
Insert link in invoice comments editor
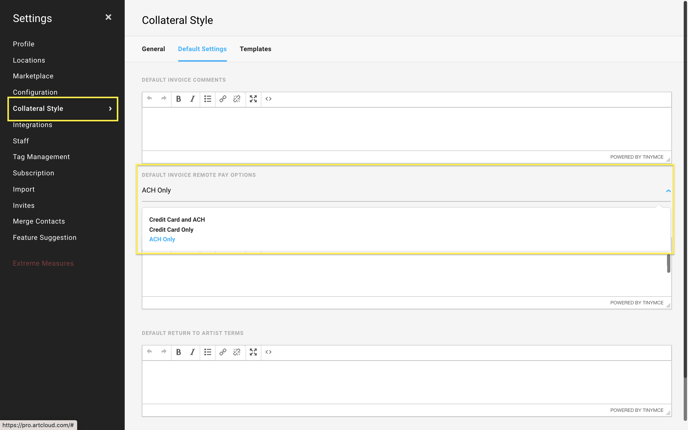pos(223,99)
